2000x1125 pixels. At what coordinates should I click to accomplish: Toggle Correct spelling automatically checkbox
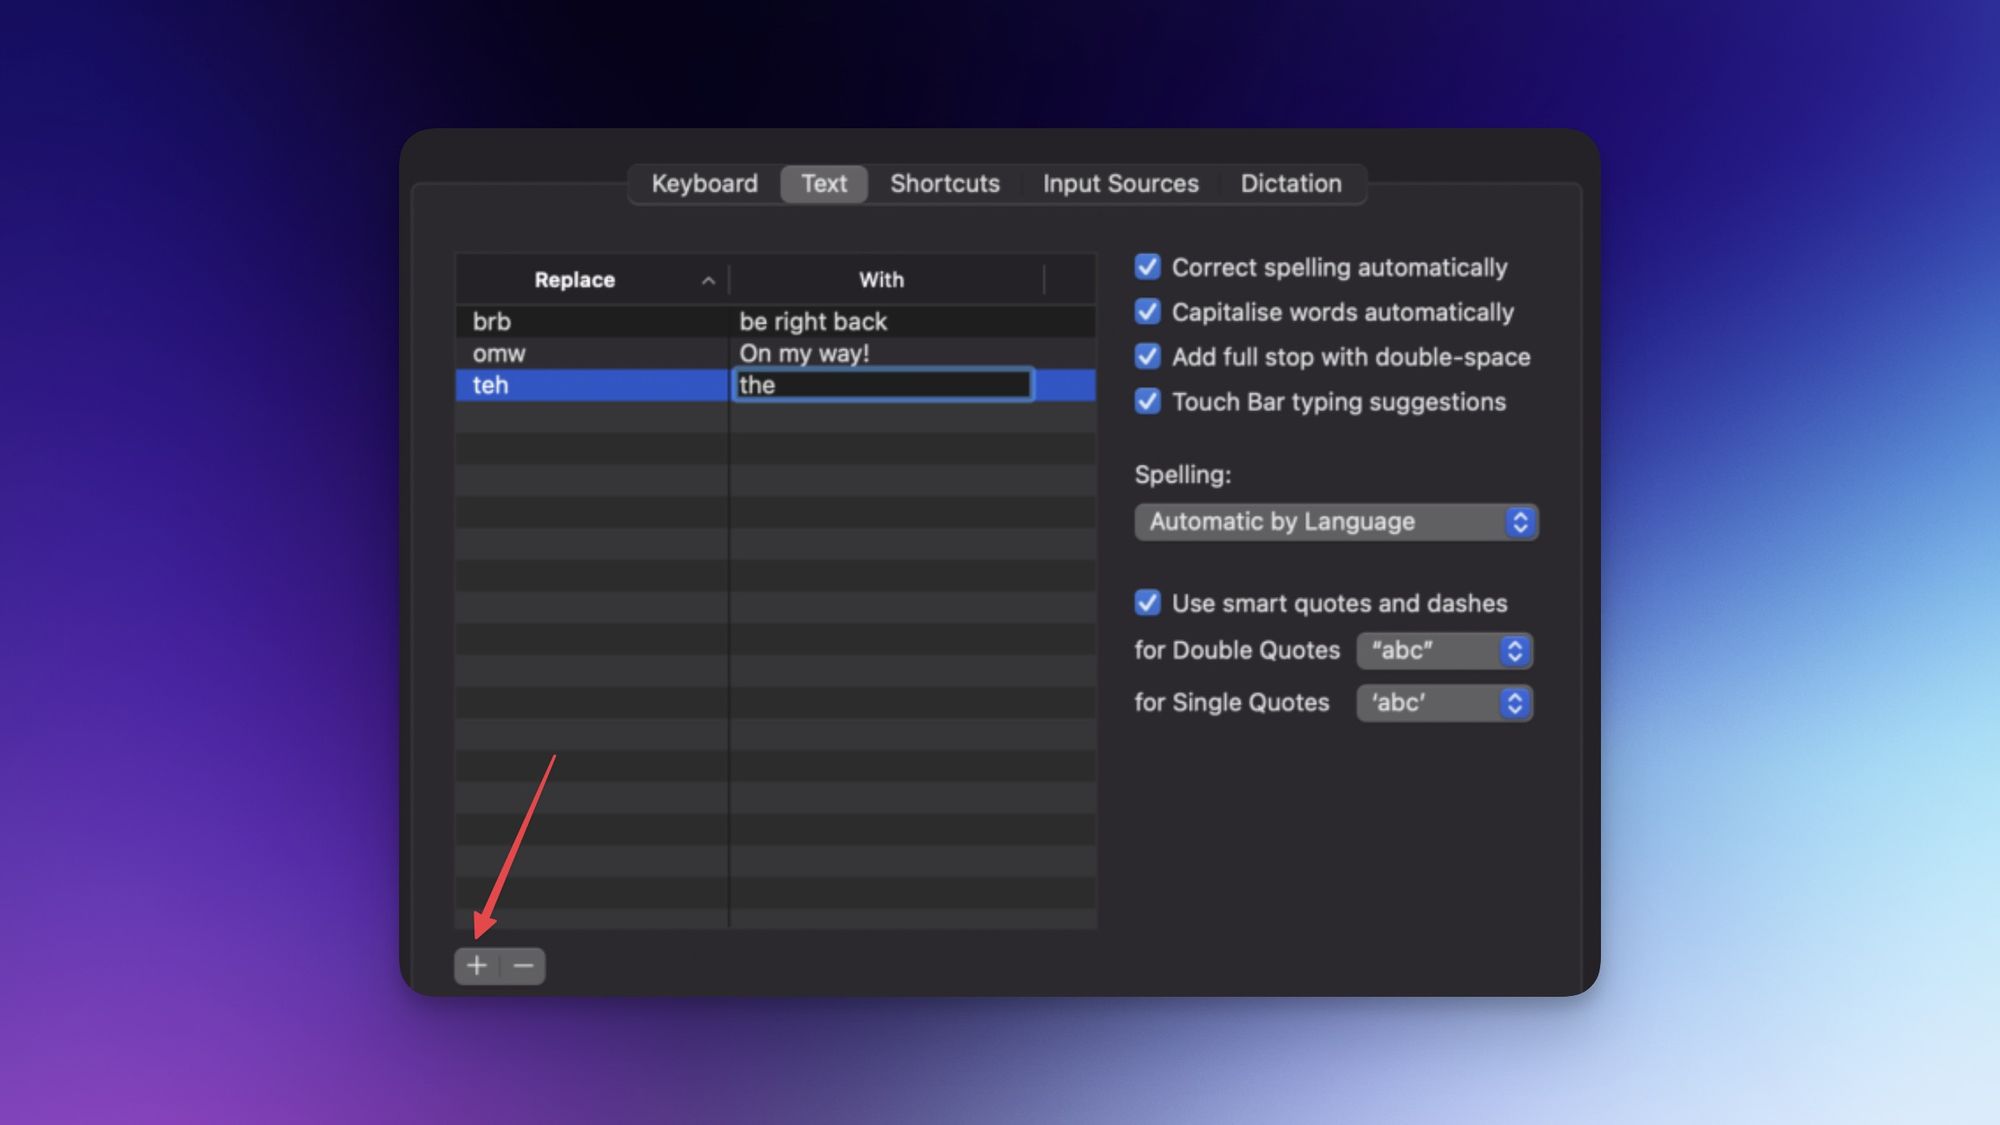point(1148,267)
